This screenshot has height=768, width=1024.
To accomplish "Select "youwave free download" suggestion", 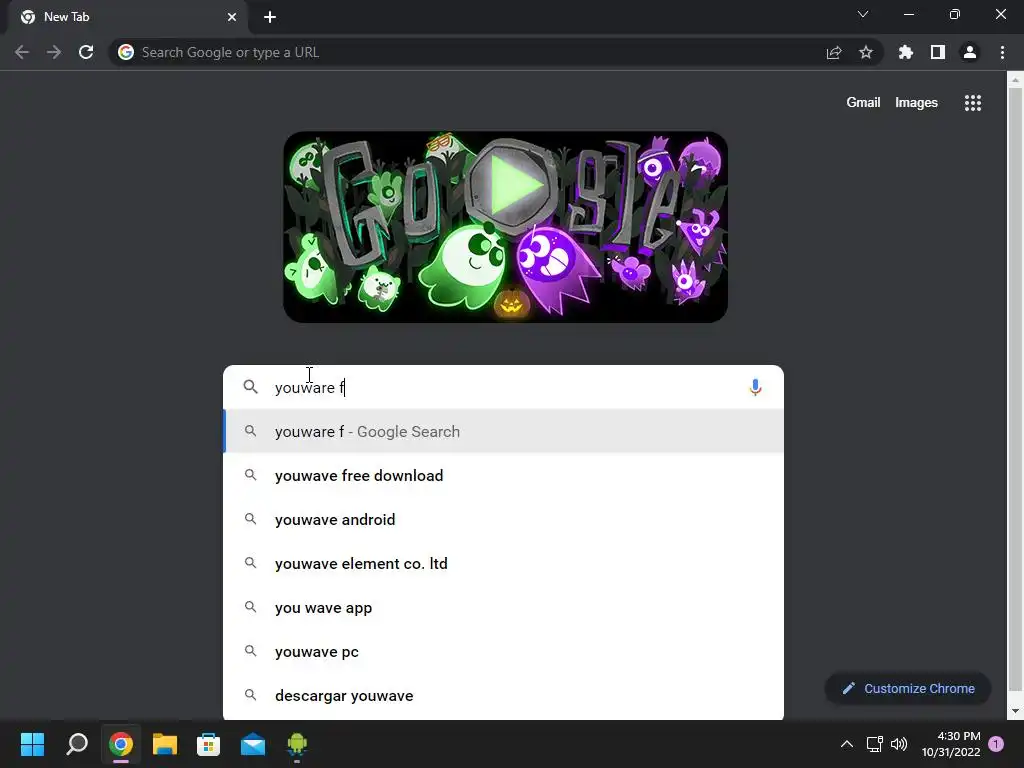I will [x=504, y=475].
